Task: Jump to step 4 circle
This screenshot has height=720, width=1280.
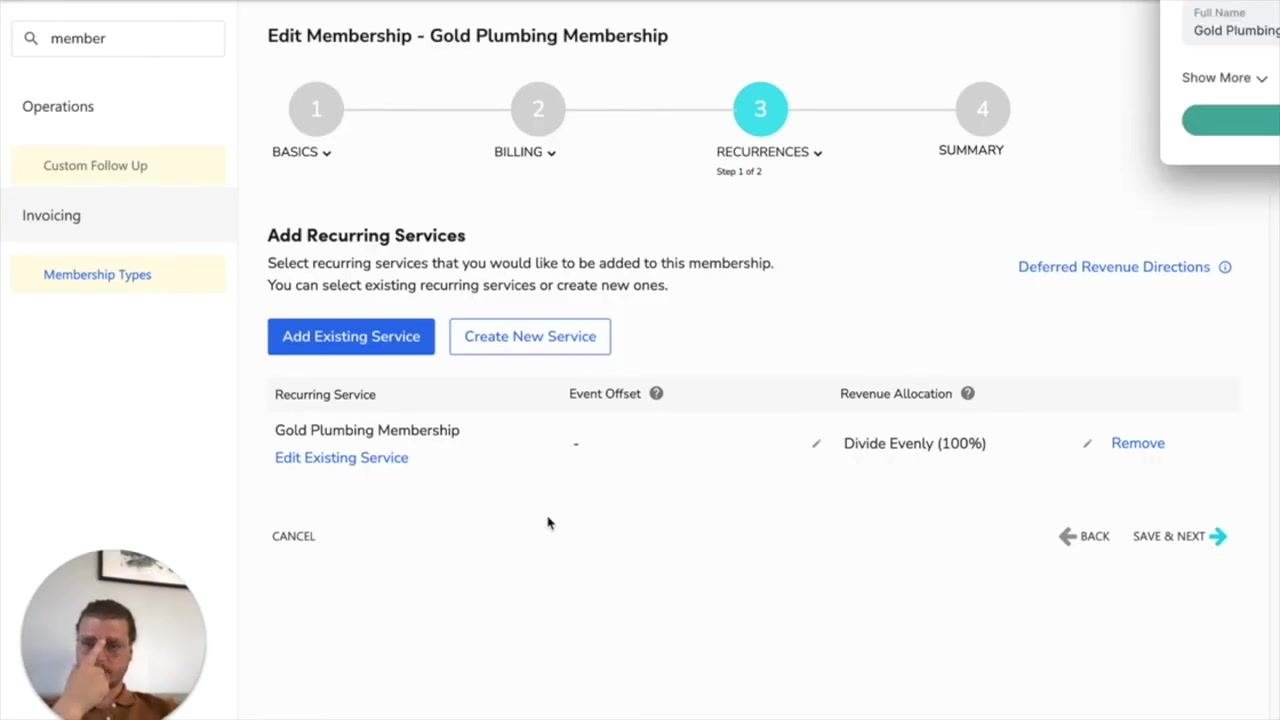Action: 982,109
